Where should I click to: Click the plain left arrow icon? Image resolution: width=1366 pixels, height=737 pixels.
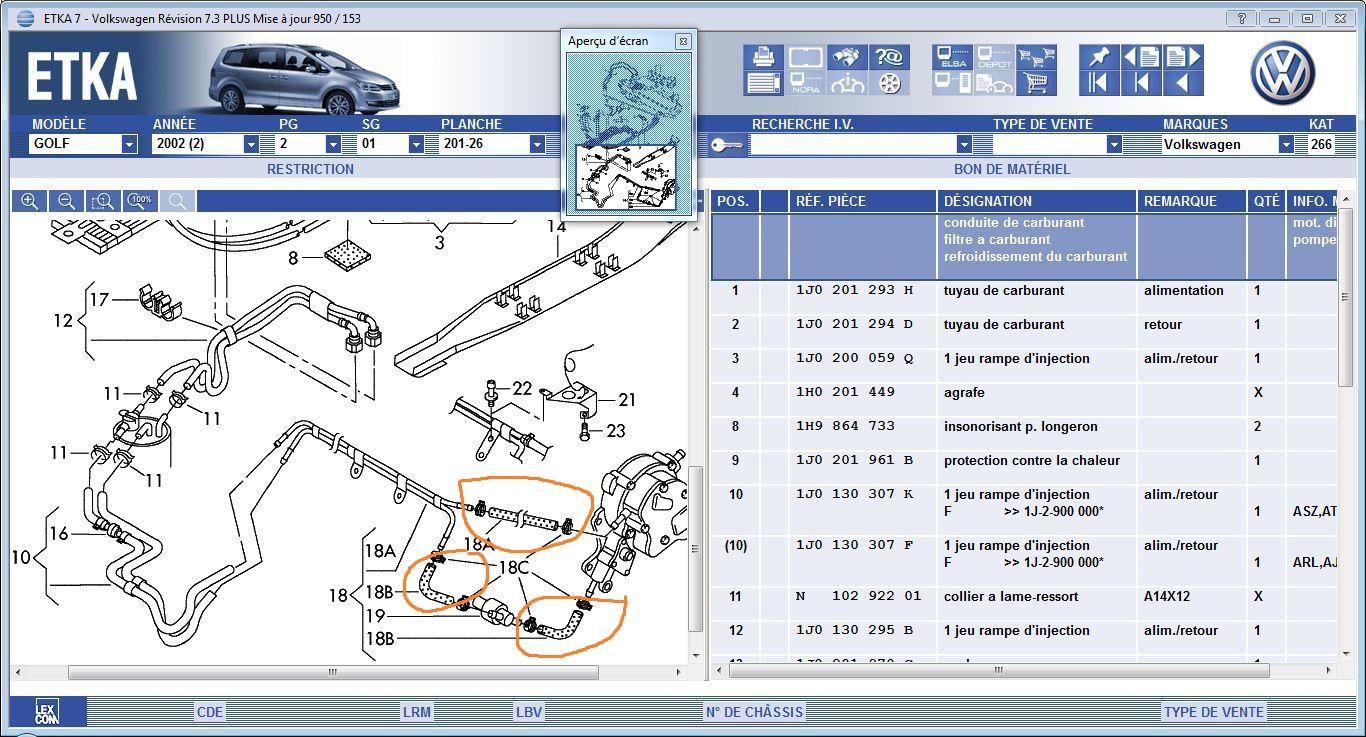tap(1183, 83)
